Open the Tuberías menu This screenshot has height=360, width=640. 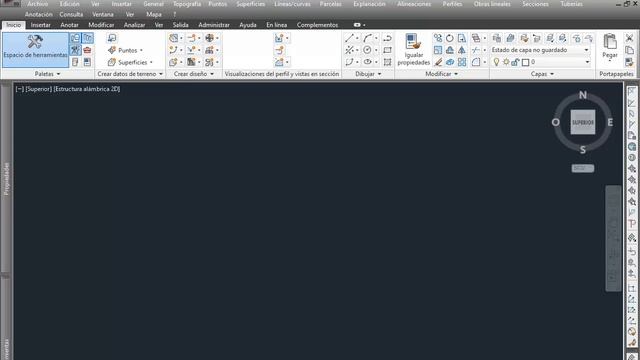571,4
